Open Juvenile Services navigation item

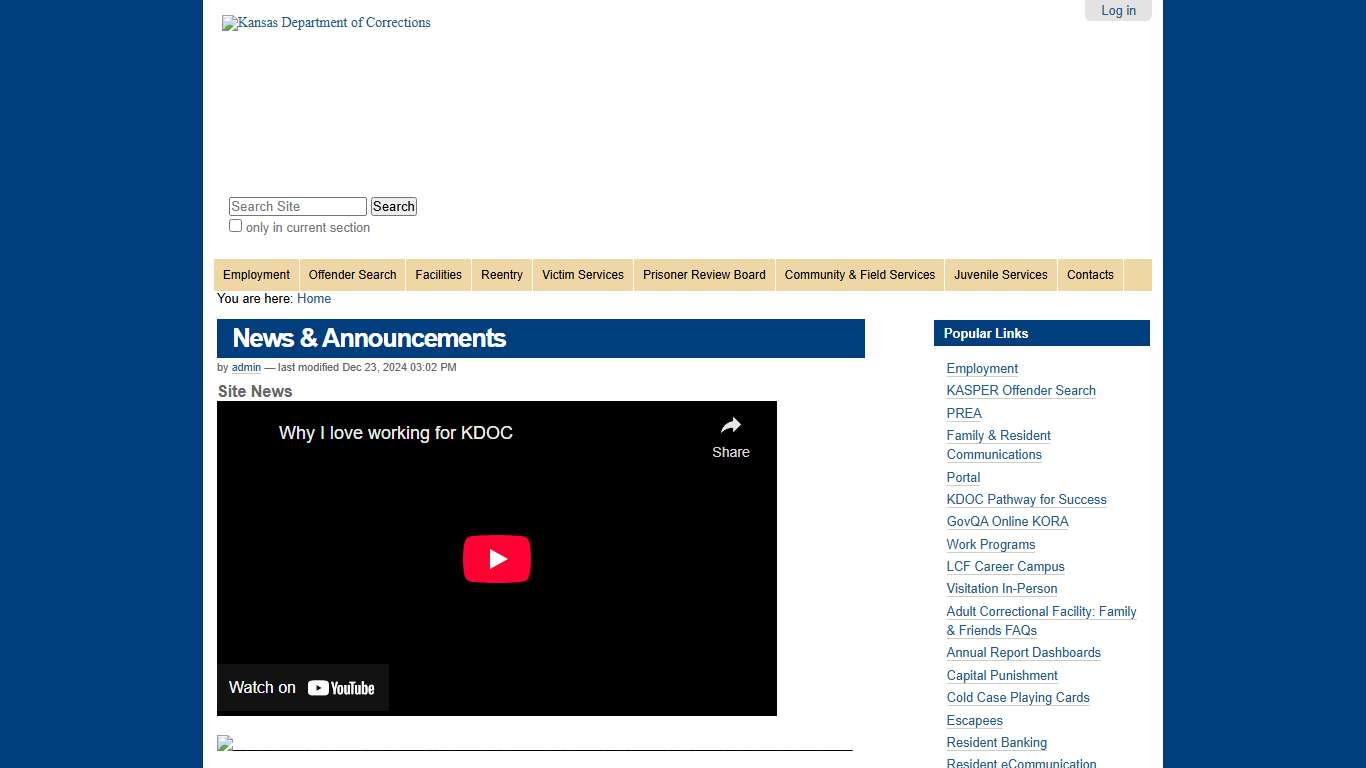click(x=1000, y=275)
